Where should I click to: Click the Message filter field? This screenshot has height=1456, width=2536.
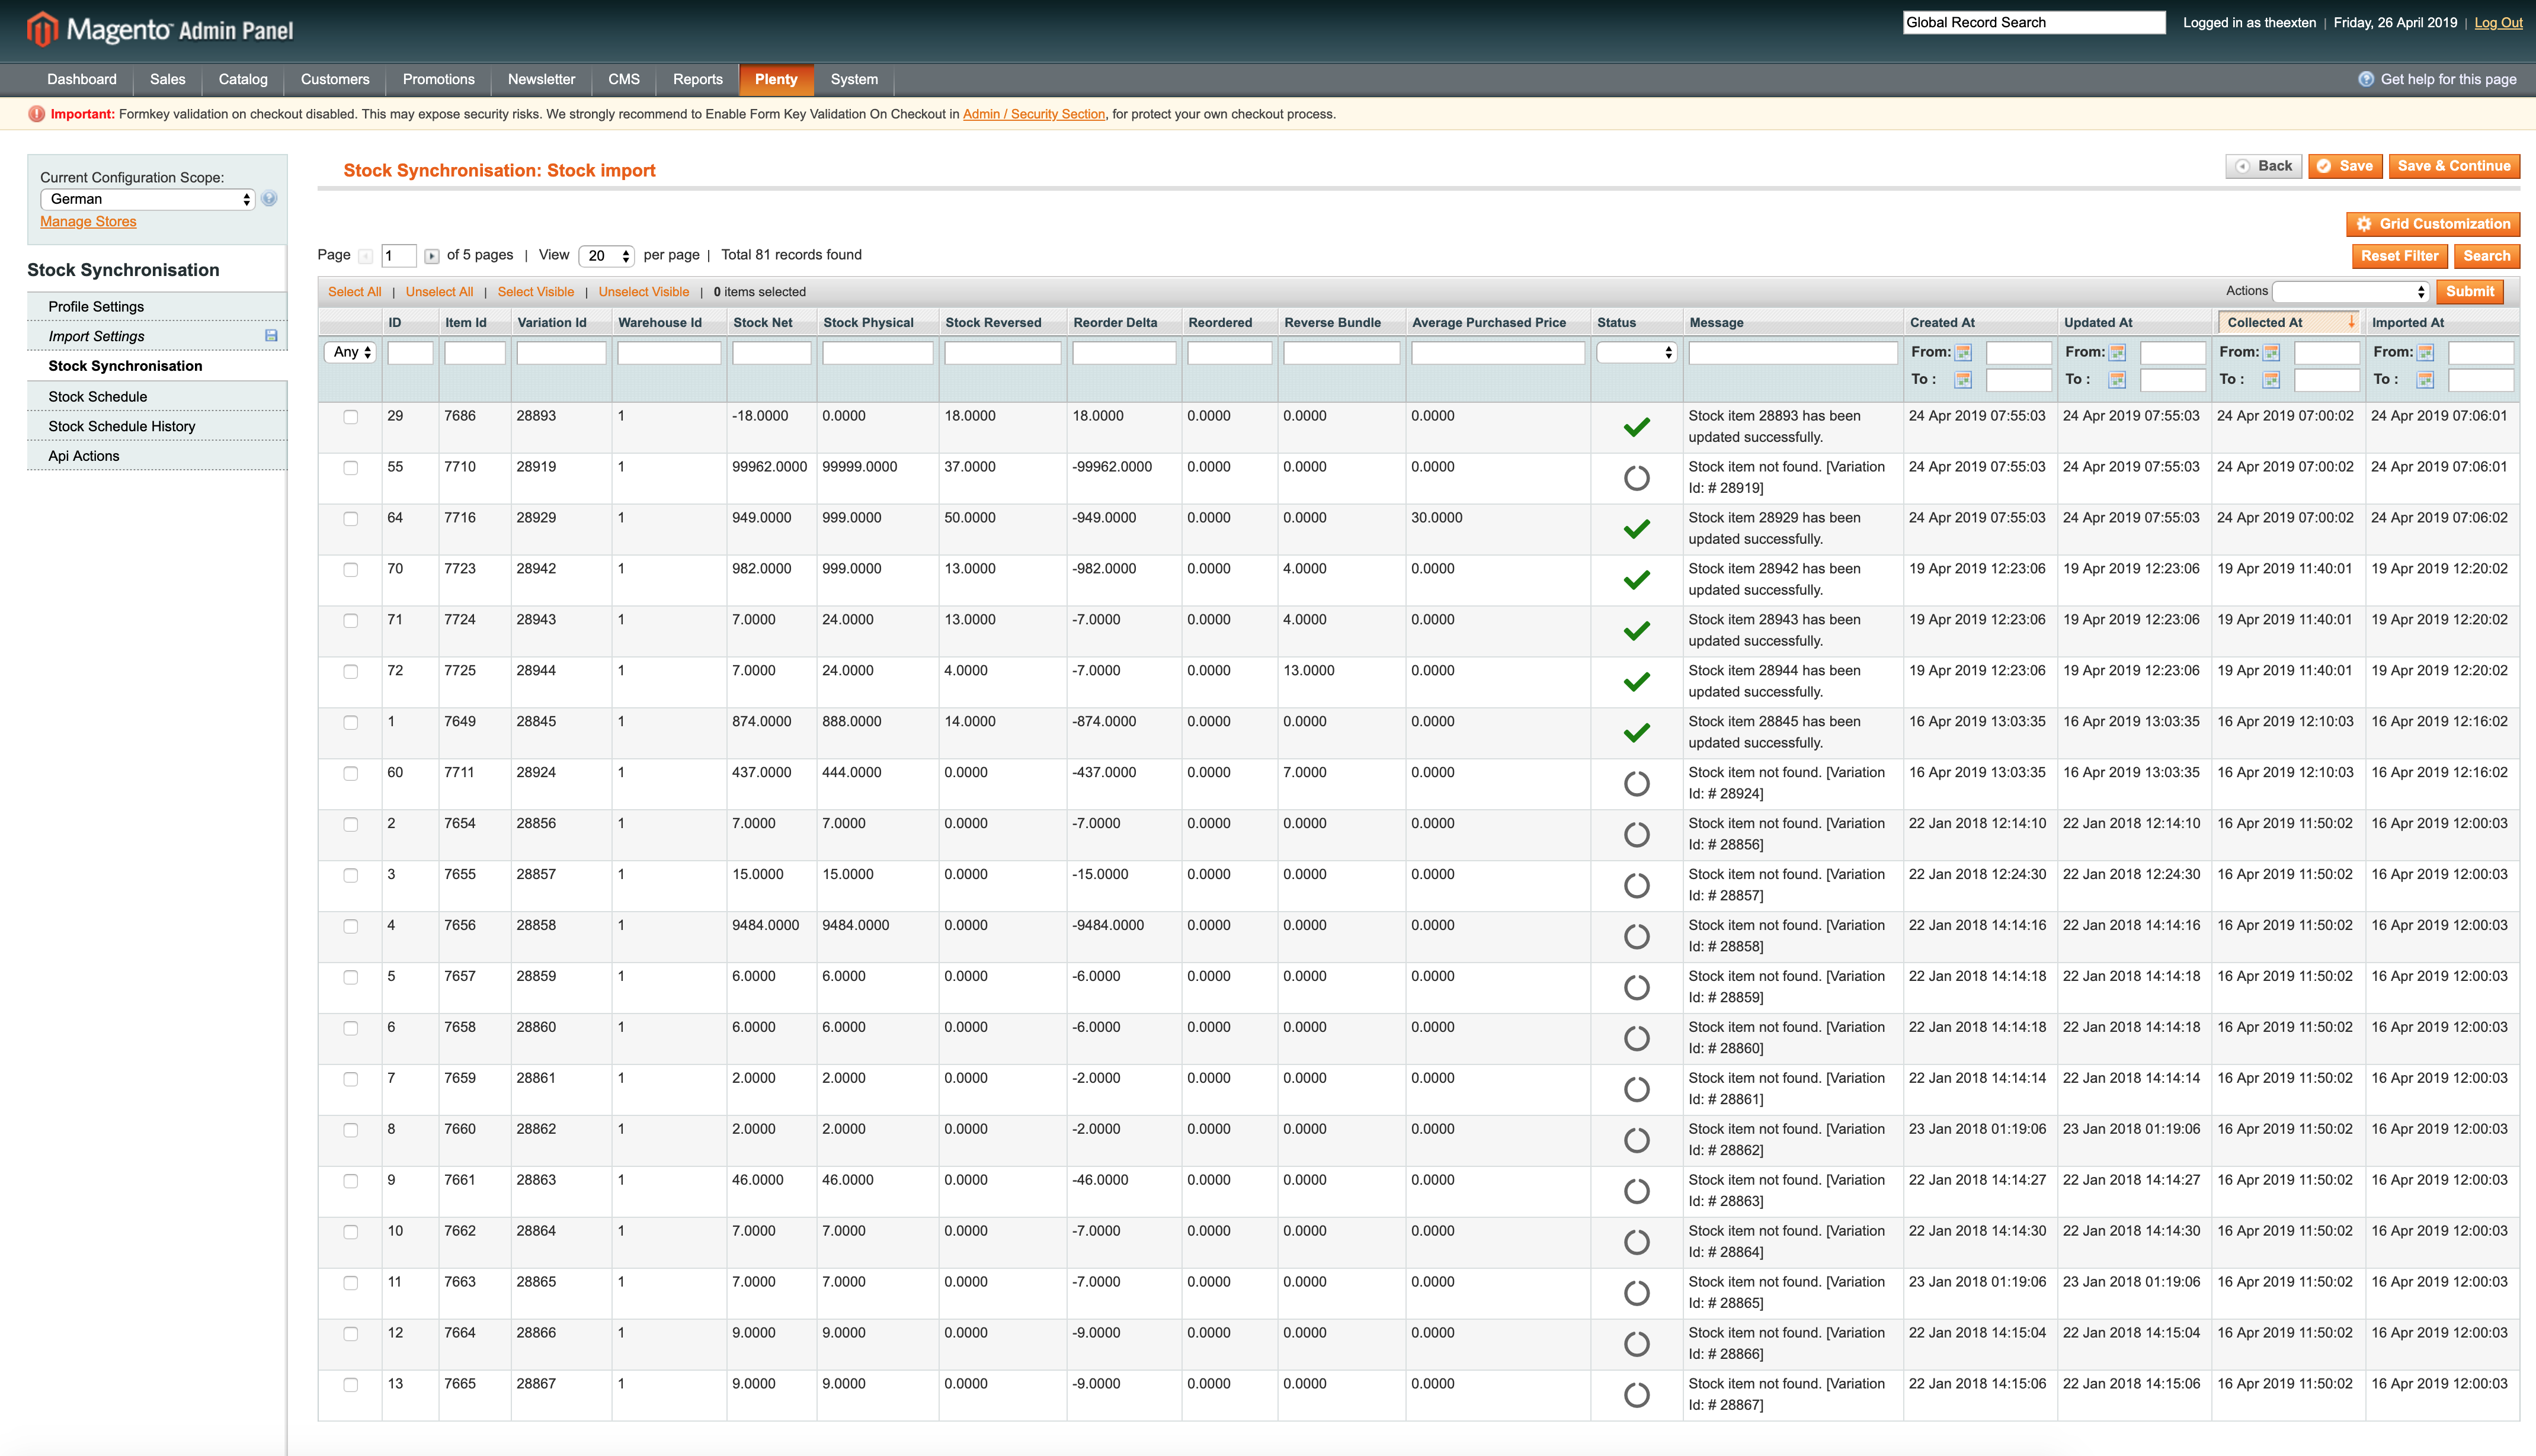pyautogui.click(x=1792, y=352)
